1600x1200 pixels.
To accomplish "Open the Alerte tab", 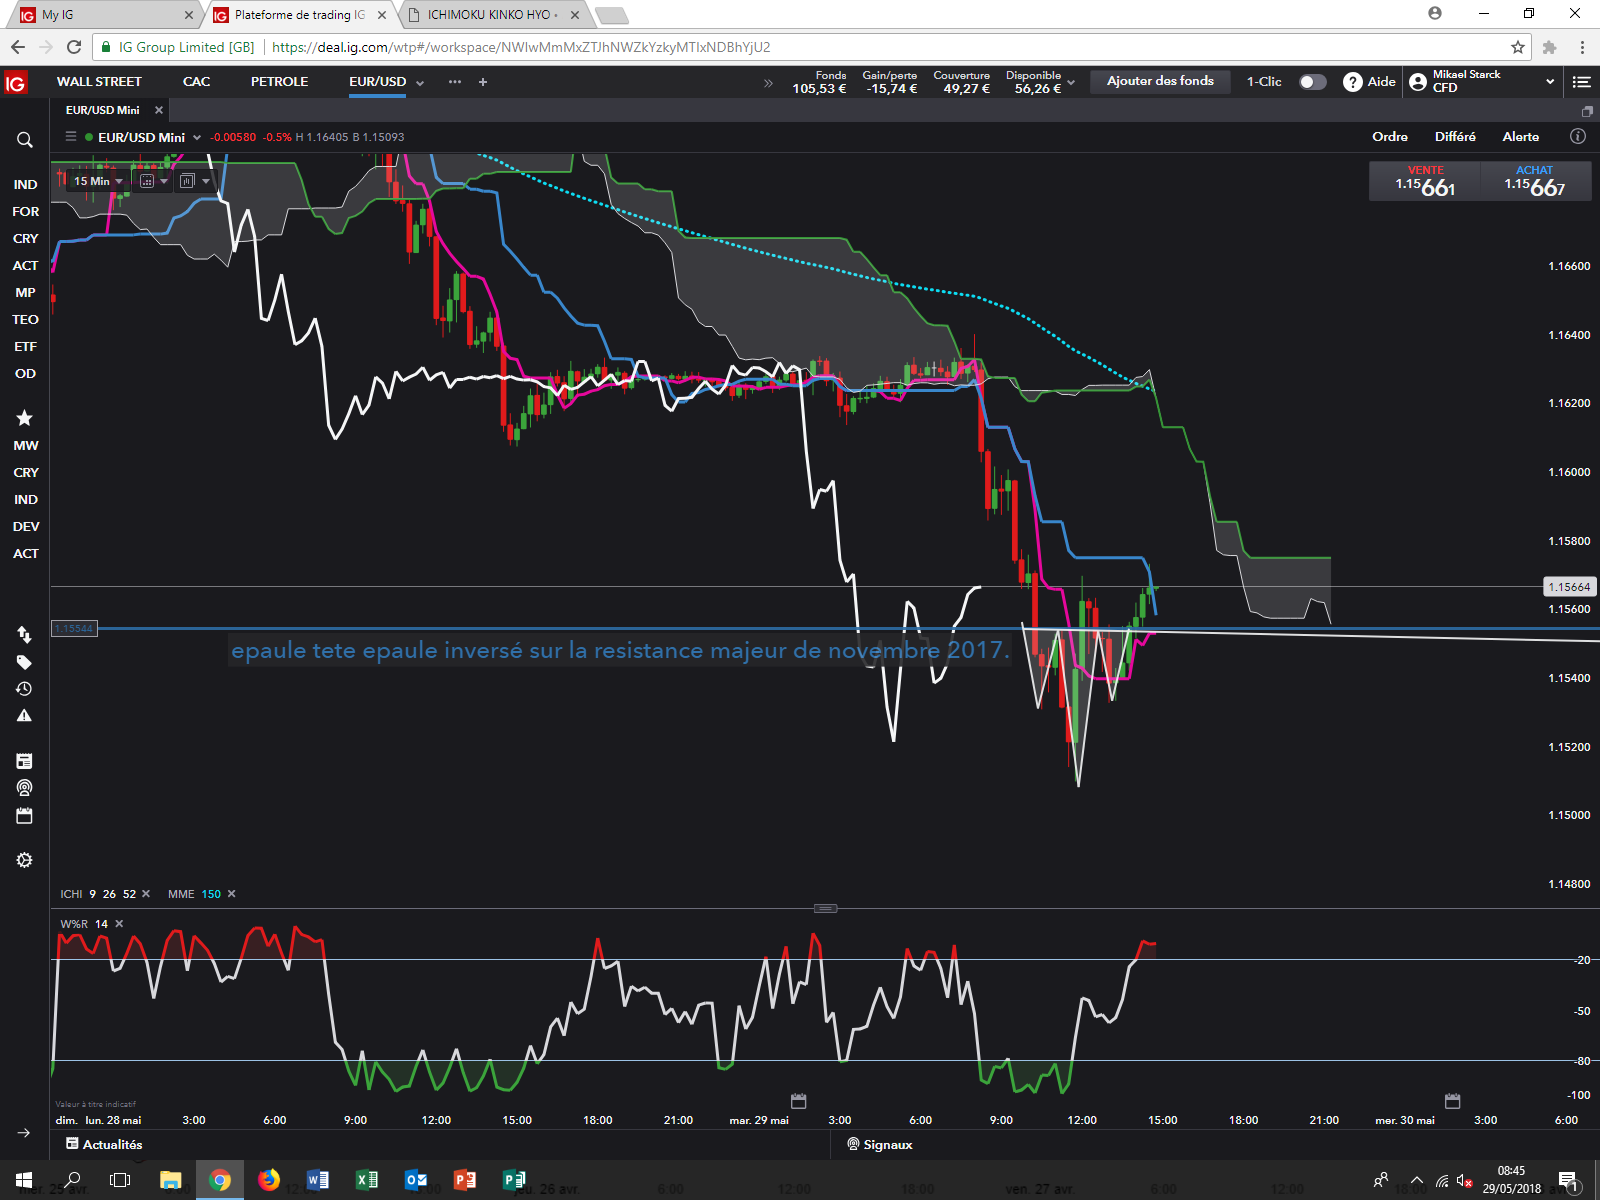I will pyautogui.click(x=1521, y=137).
